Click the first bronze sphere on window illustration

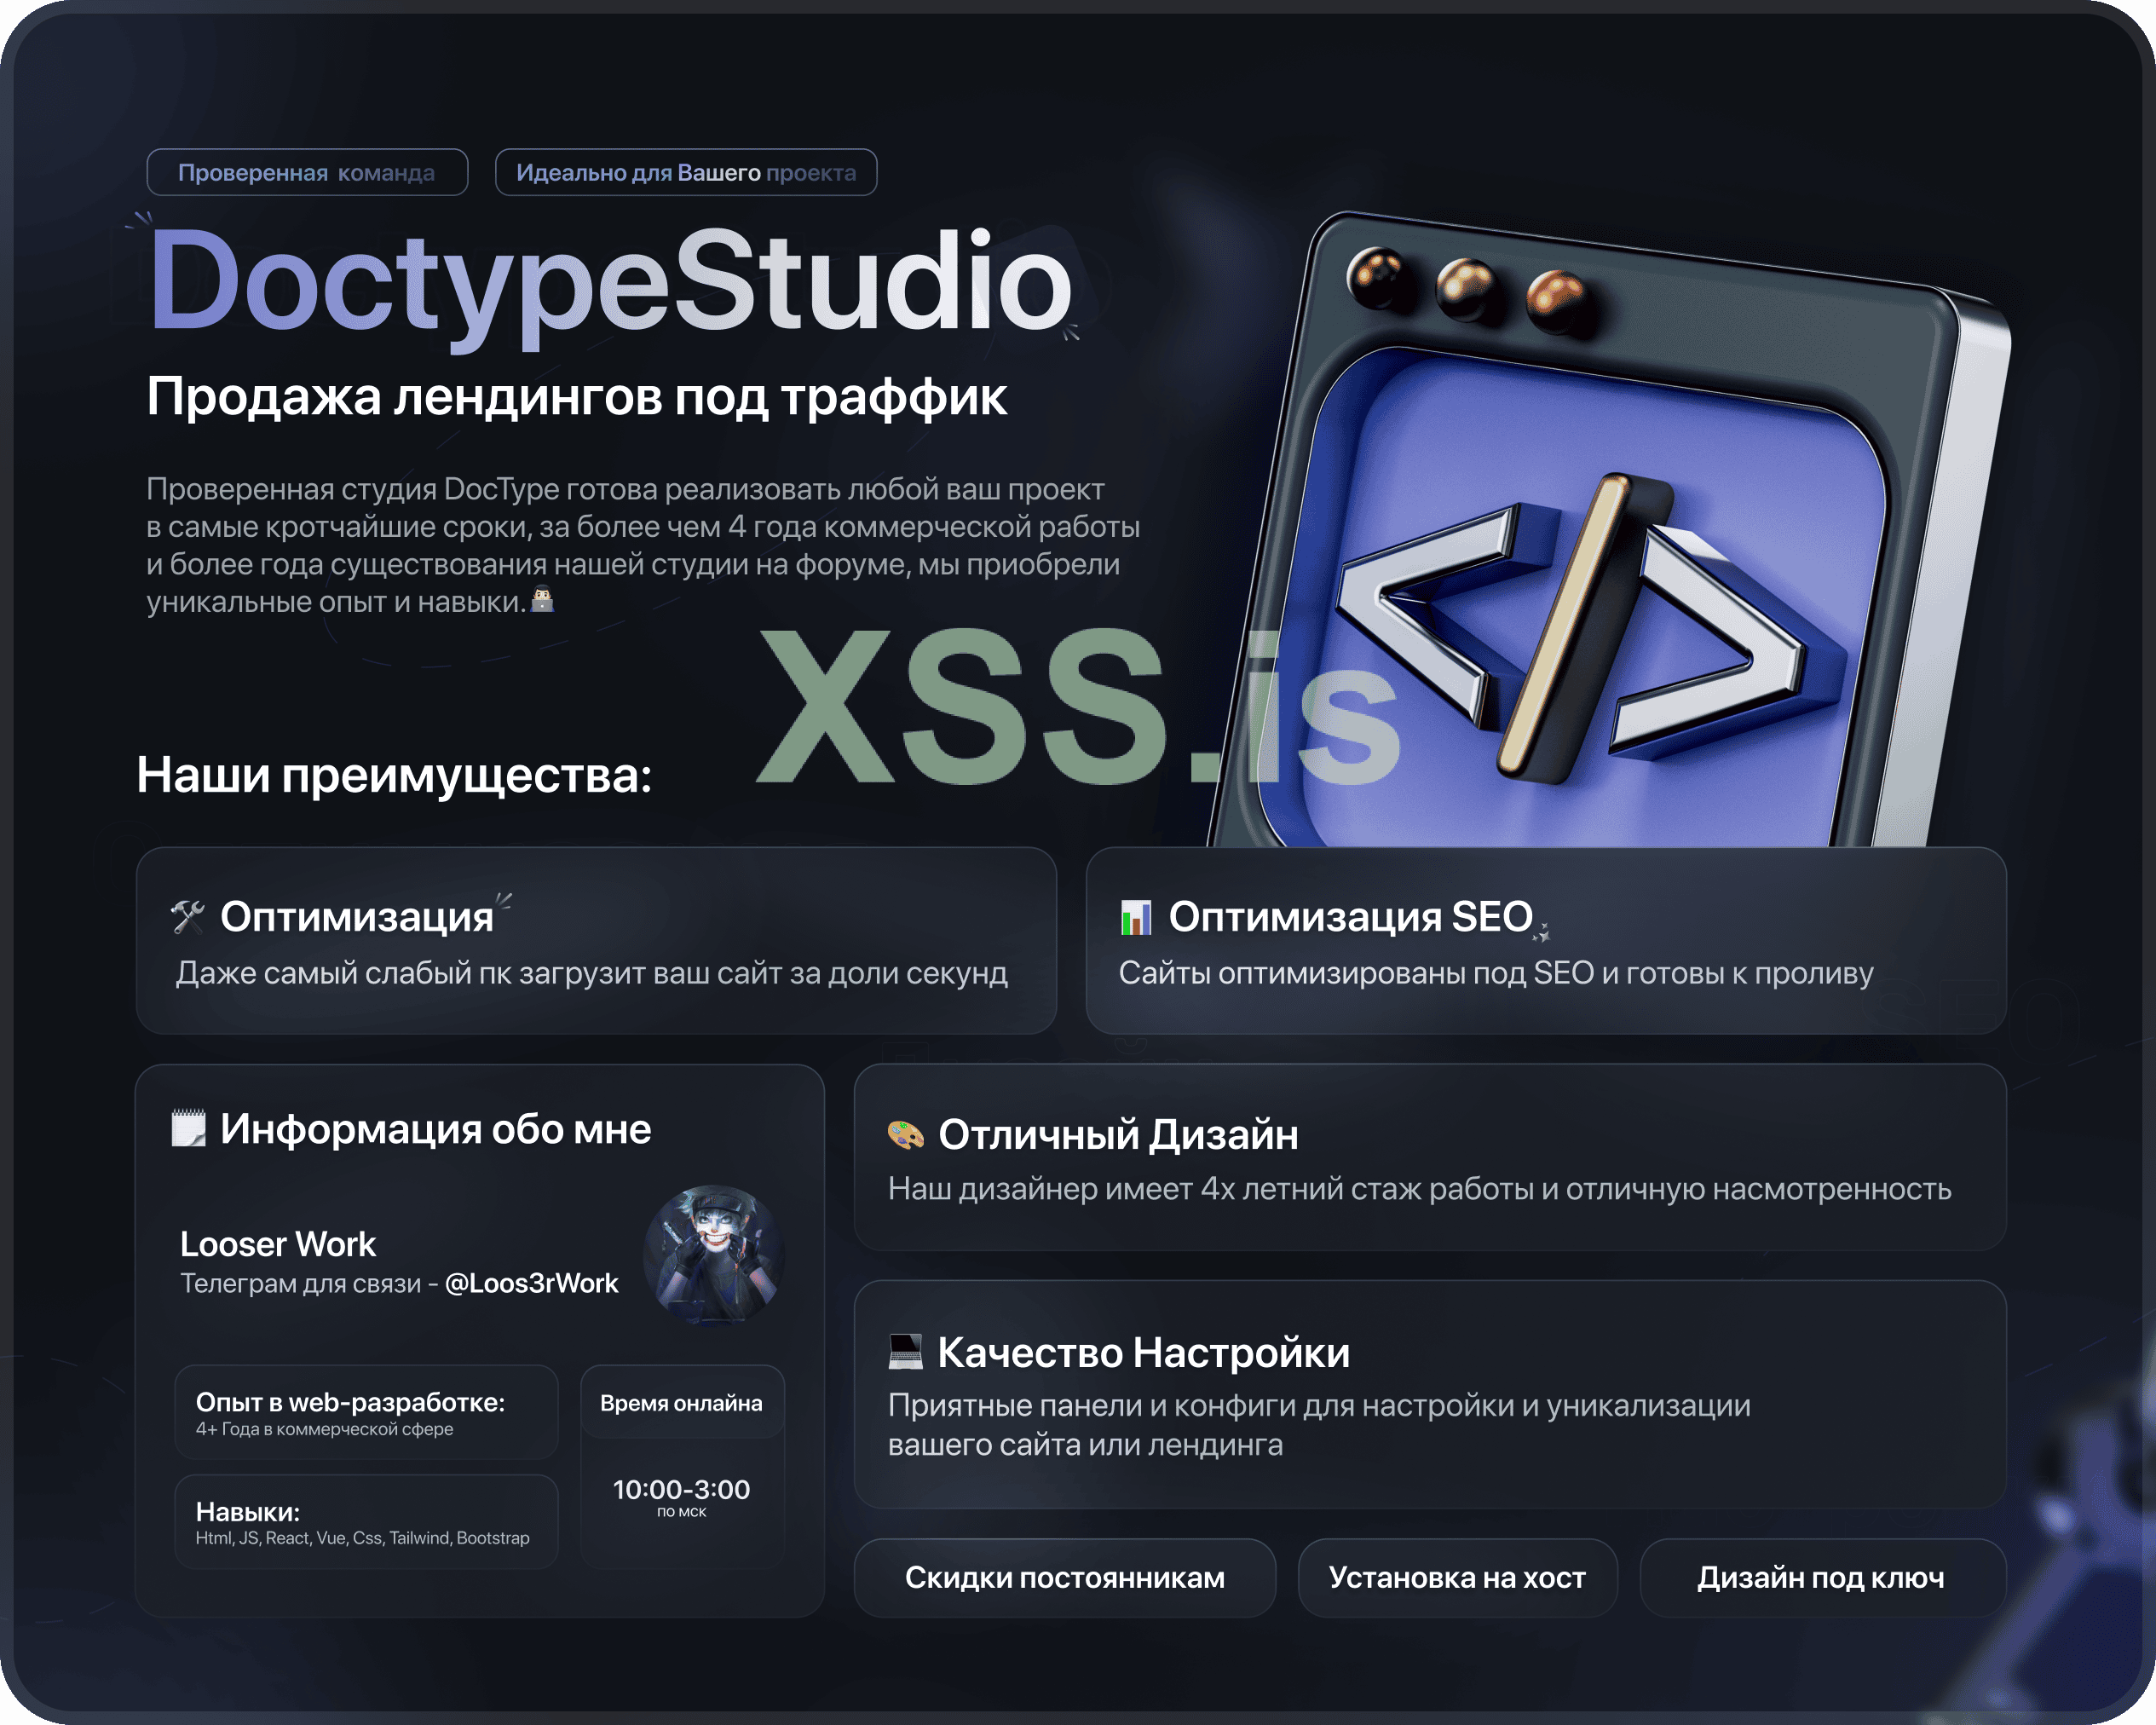1378,277
